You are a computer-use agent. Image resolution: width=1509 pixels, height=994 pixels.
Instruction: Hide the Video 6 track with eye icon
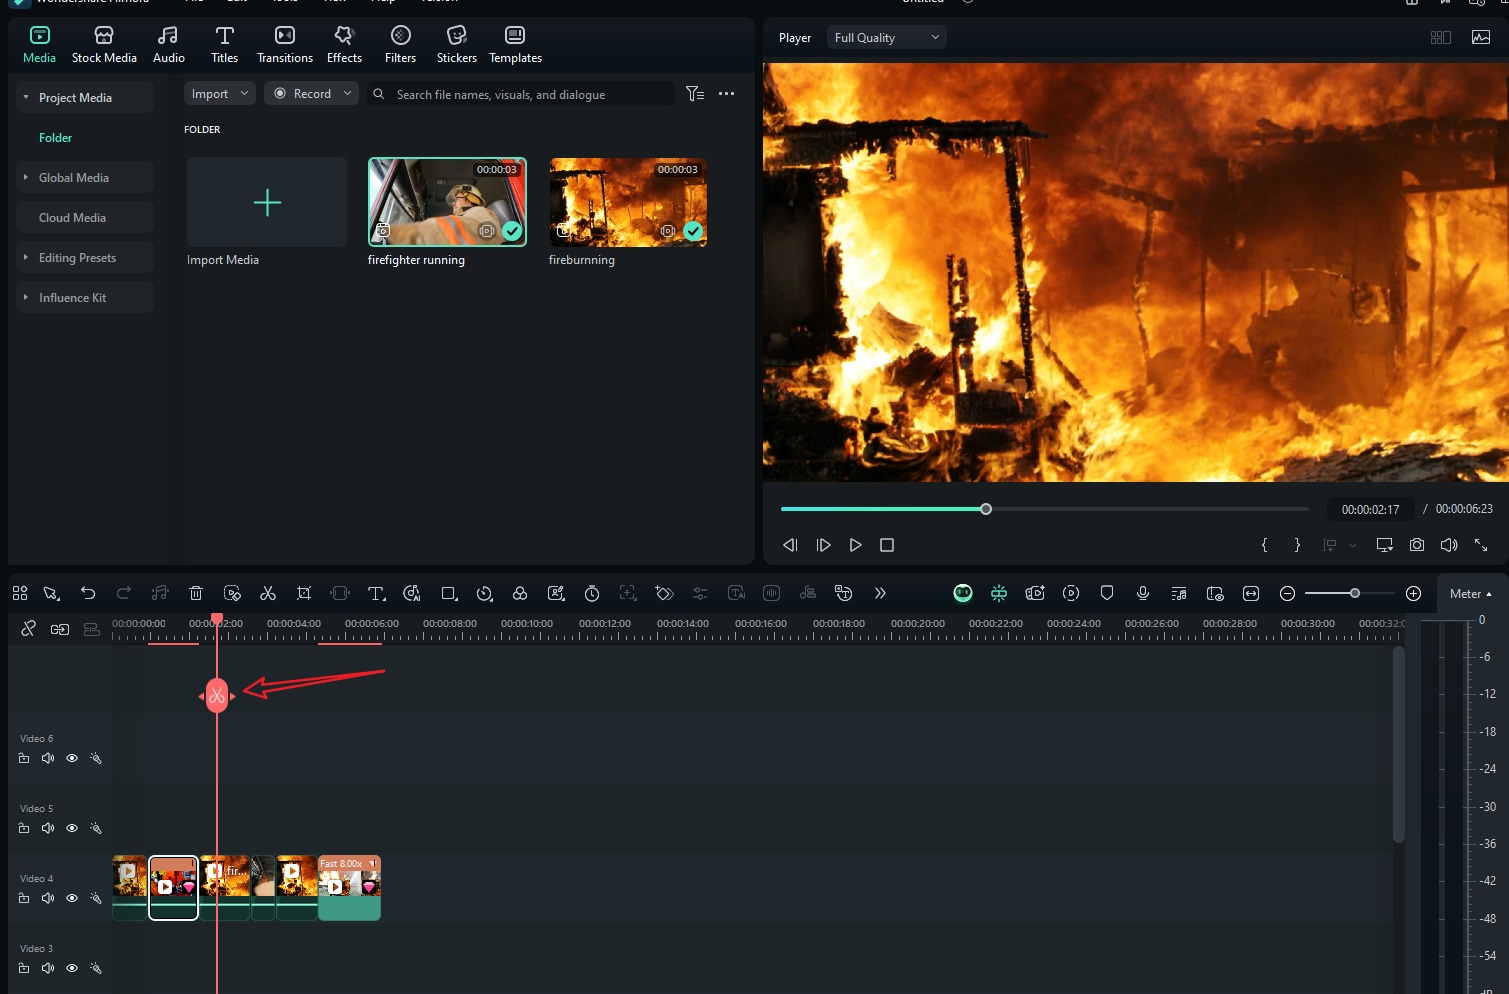[72, 759]
